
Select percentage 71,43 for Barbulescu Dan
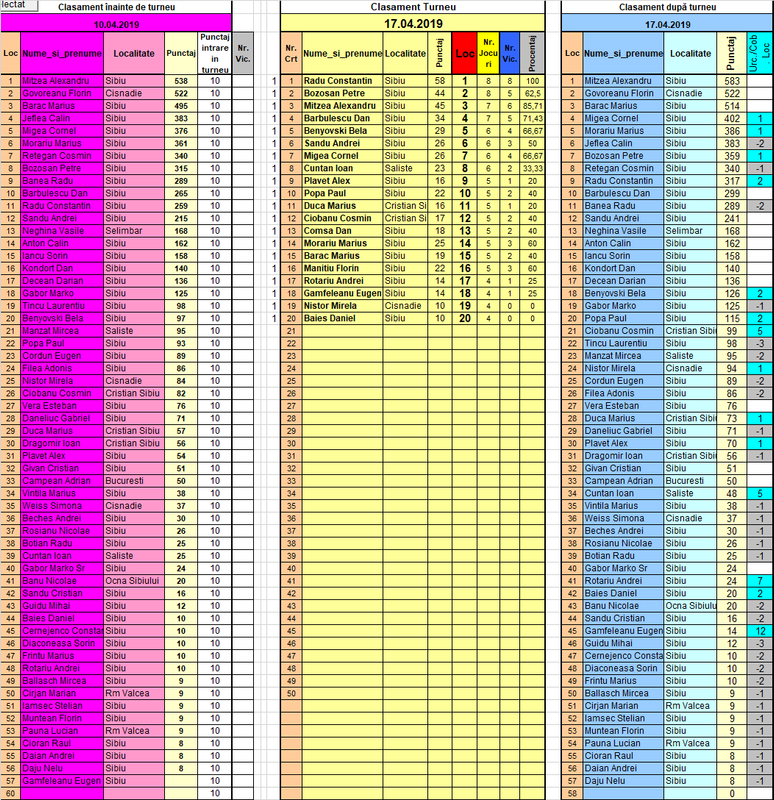[x=532, y=118]
